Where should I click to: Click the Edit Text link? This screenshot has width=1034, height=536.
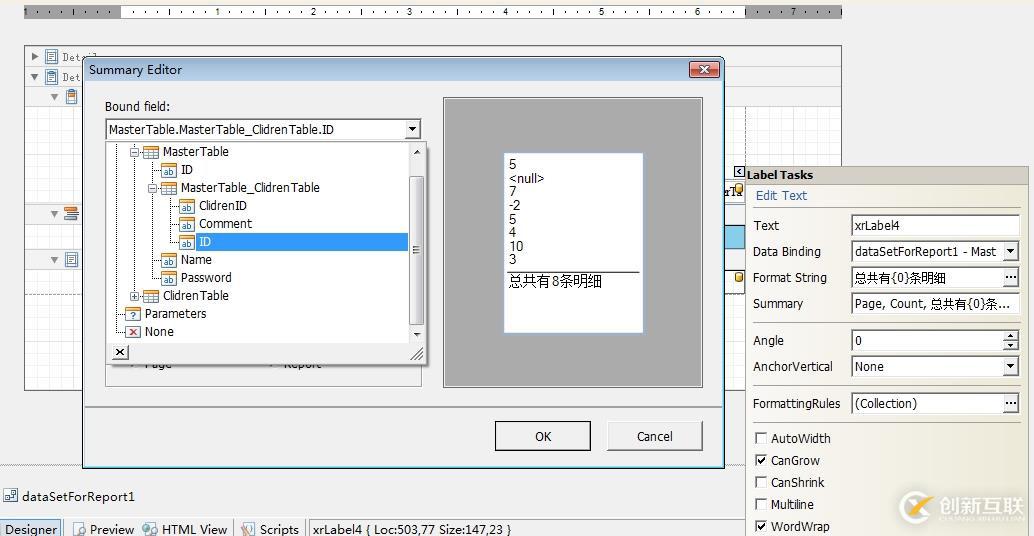(781, 196)
